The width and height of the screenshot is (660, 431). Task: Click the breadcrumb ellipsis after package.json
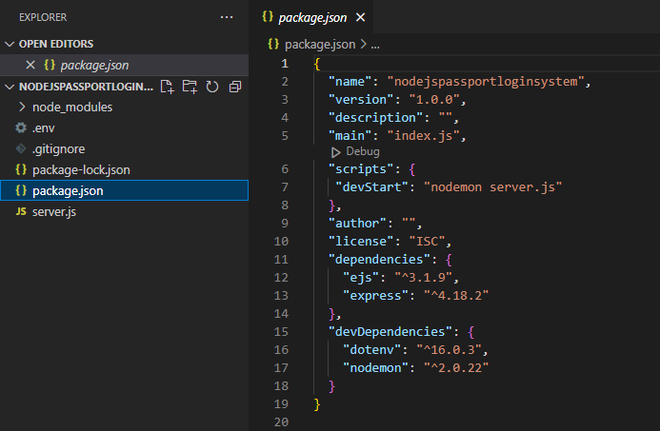click(376, 45)
